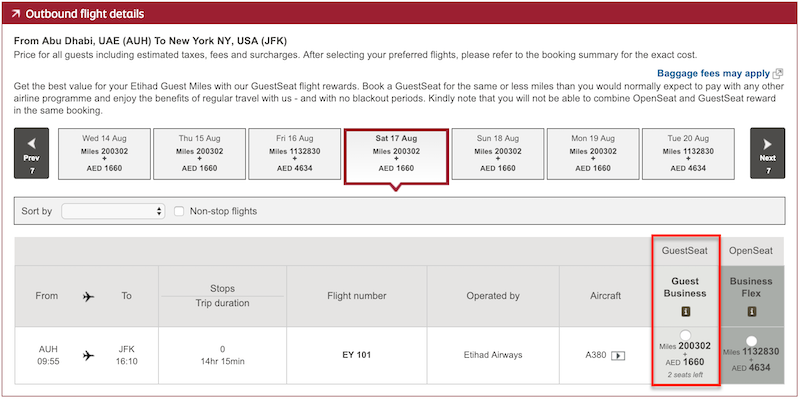Select Sat 17 Aug date tab
This screenshot has width=800, height=399.
coord(396,156)
